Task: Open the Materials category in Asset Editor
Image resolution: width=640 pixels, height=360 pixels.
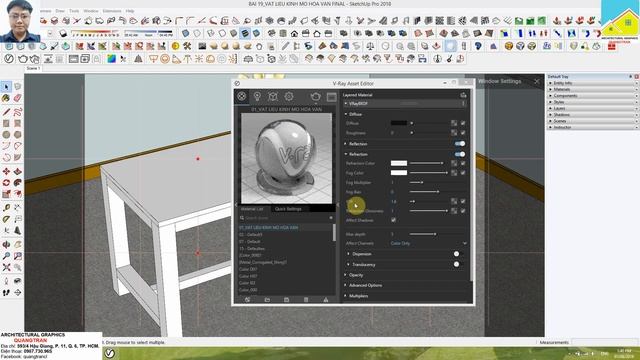Action: 242,96
